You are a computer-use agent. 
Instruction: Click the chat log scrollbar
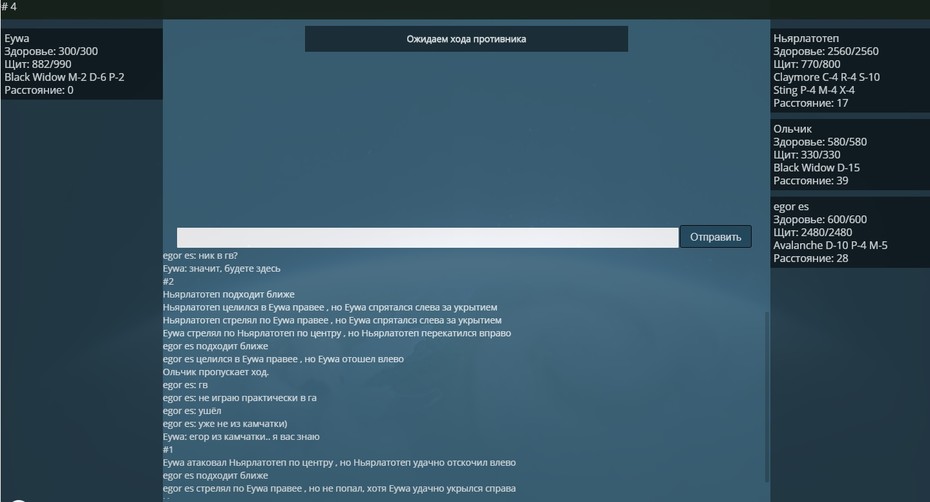767,396
